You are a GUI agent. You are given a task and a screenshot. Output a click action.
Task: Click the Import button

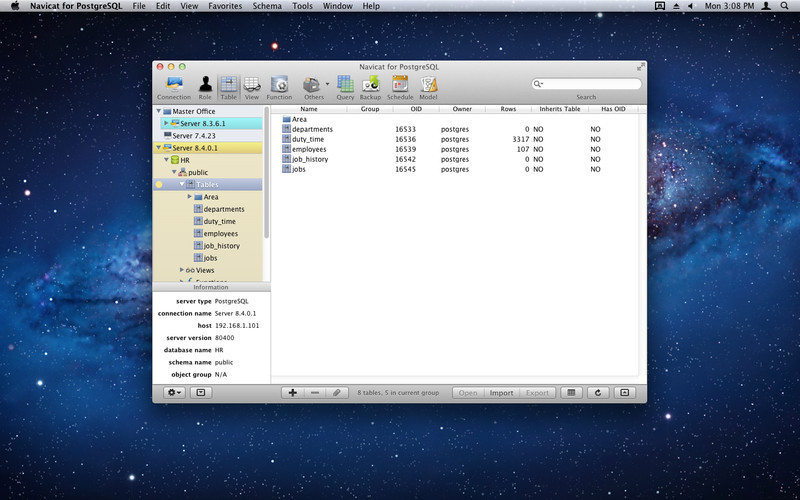click(502, 392)
